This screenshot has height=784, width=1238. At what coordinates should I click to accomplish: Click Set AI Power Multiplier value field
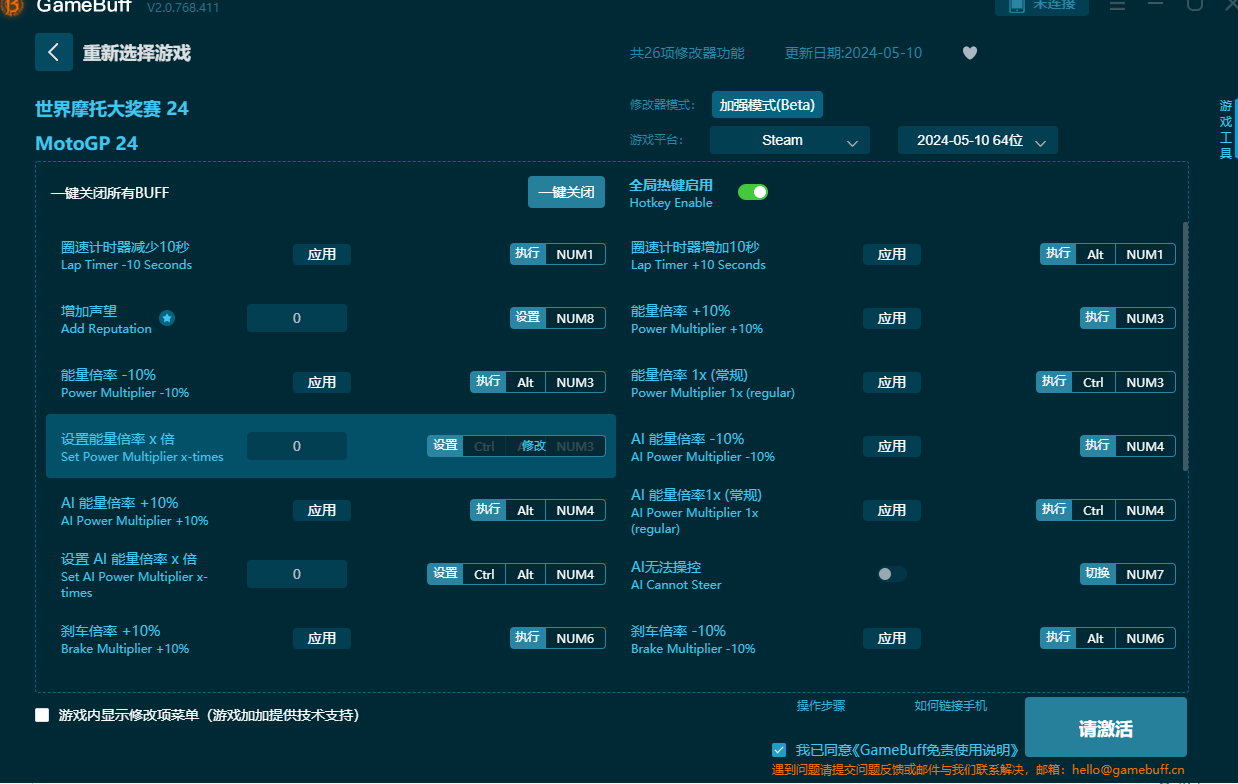coord(297,574)
